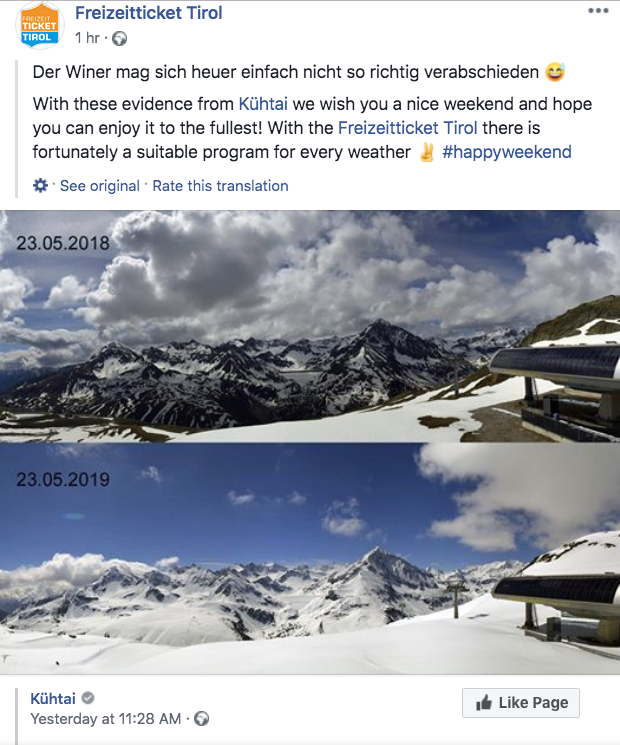Click the Freizeitticket Tirol profile logo
This screenshot has height=745, width=620.
point(39,26)
